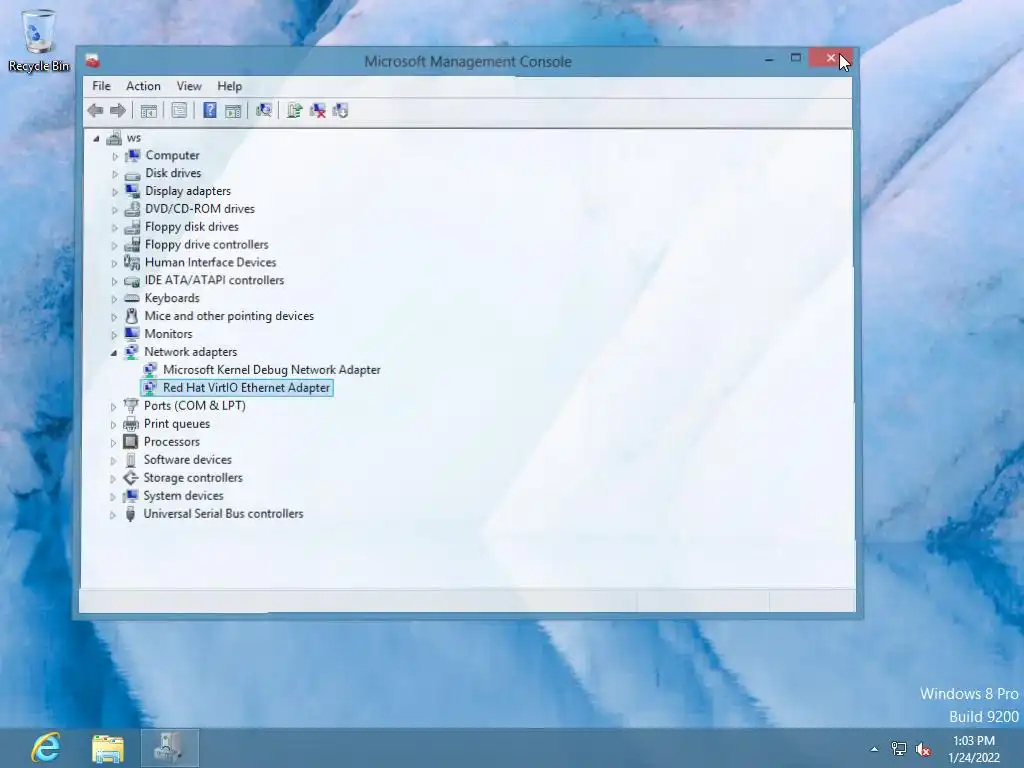The height and width of the screenshot is (768, 1024).
Task: Click the Universal Serial Bus controllers icon
Action: (x=130, y=514)
